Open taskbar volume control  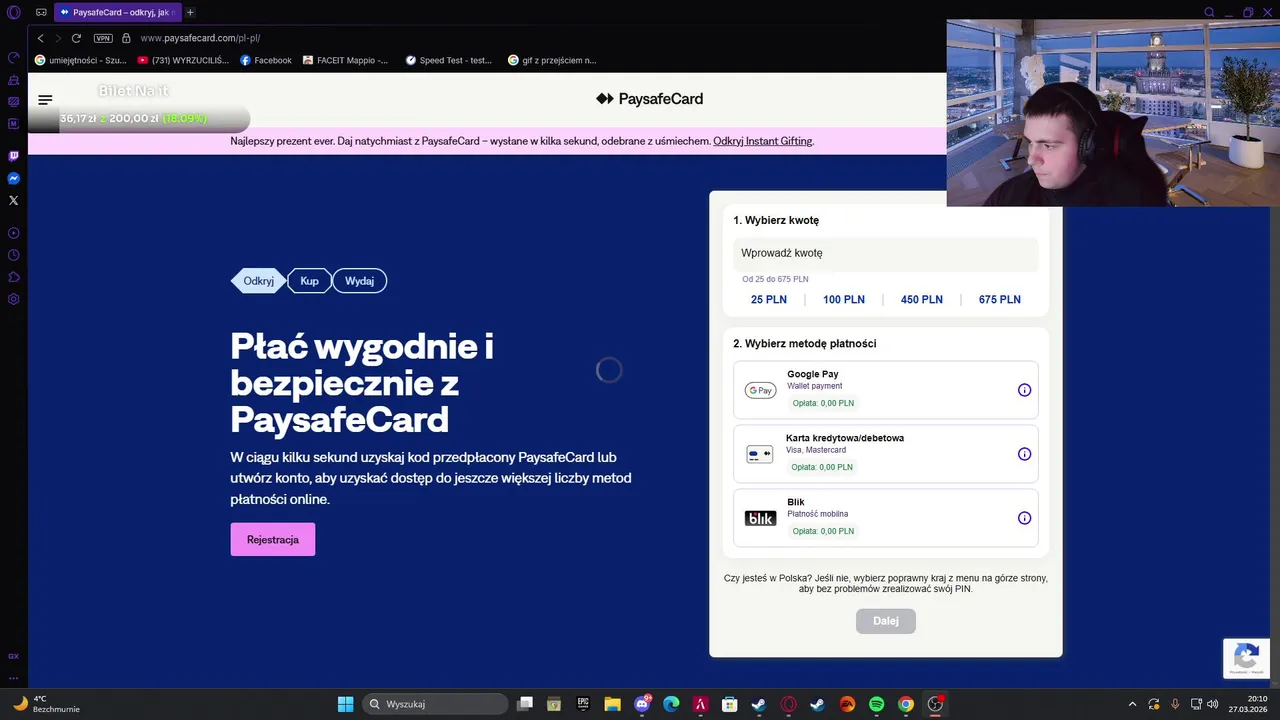1213,704
